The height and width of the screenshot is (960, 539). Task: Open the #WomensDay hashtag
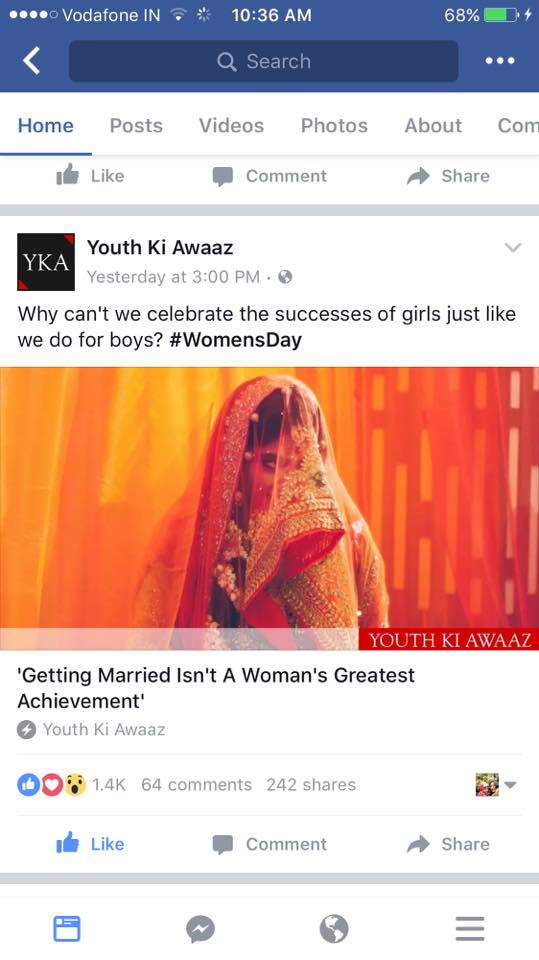pyautogui.click(x=235, y=340)
